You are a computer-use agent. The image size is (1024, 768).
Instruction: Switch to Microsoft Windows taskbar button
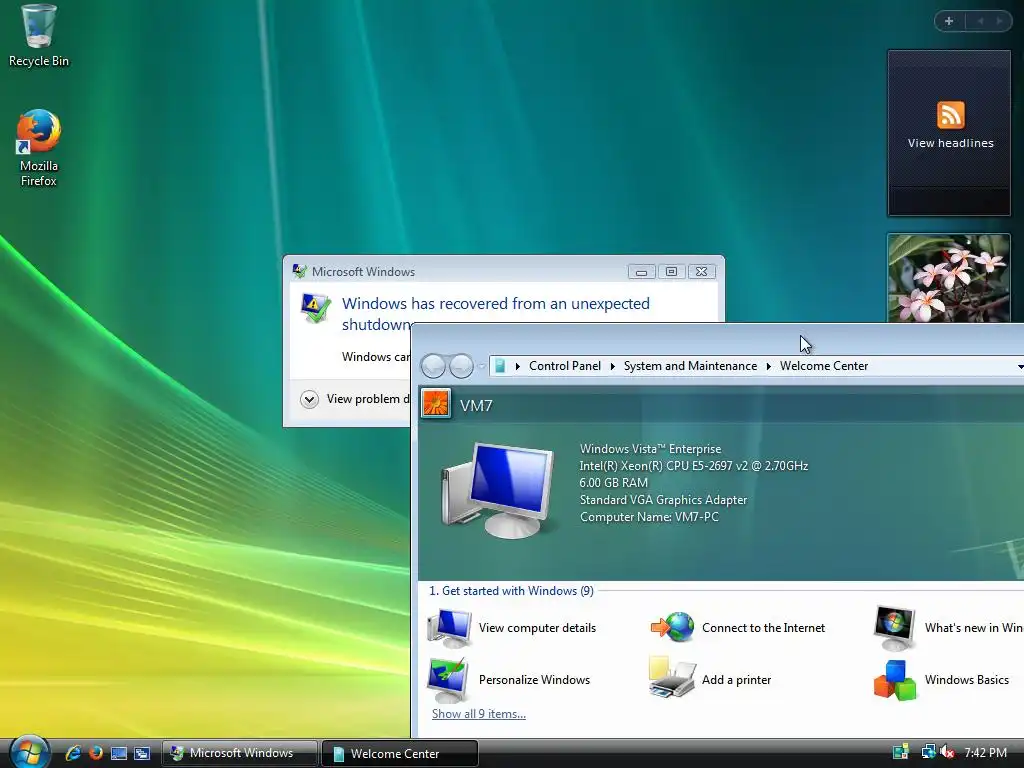click(x=240, y=753)
